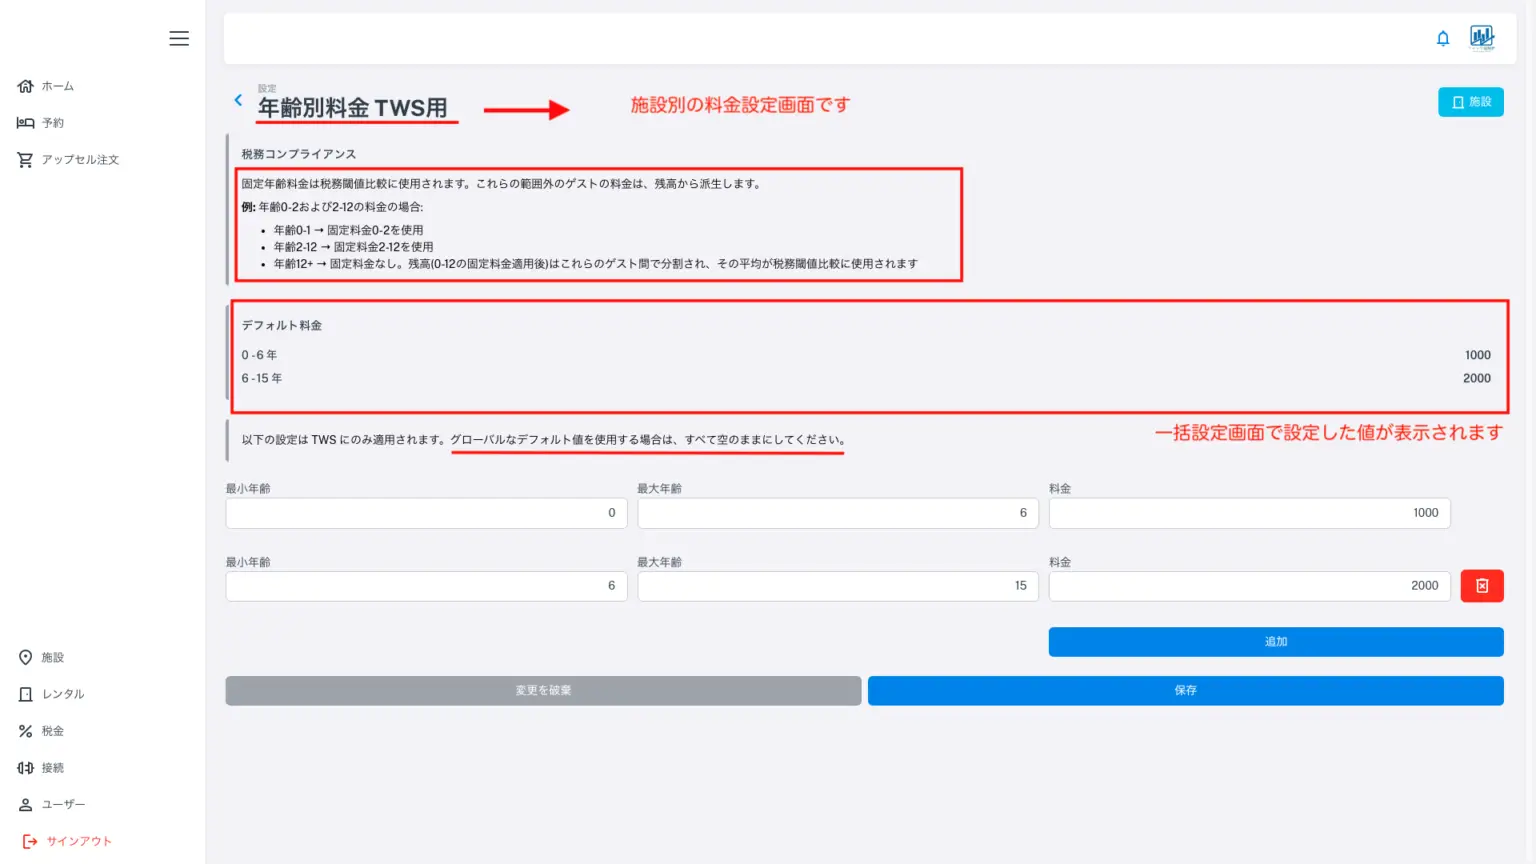1536x864 pixels.
Task: Click the profile logo avatar
Action: tap(1482, 38)
